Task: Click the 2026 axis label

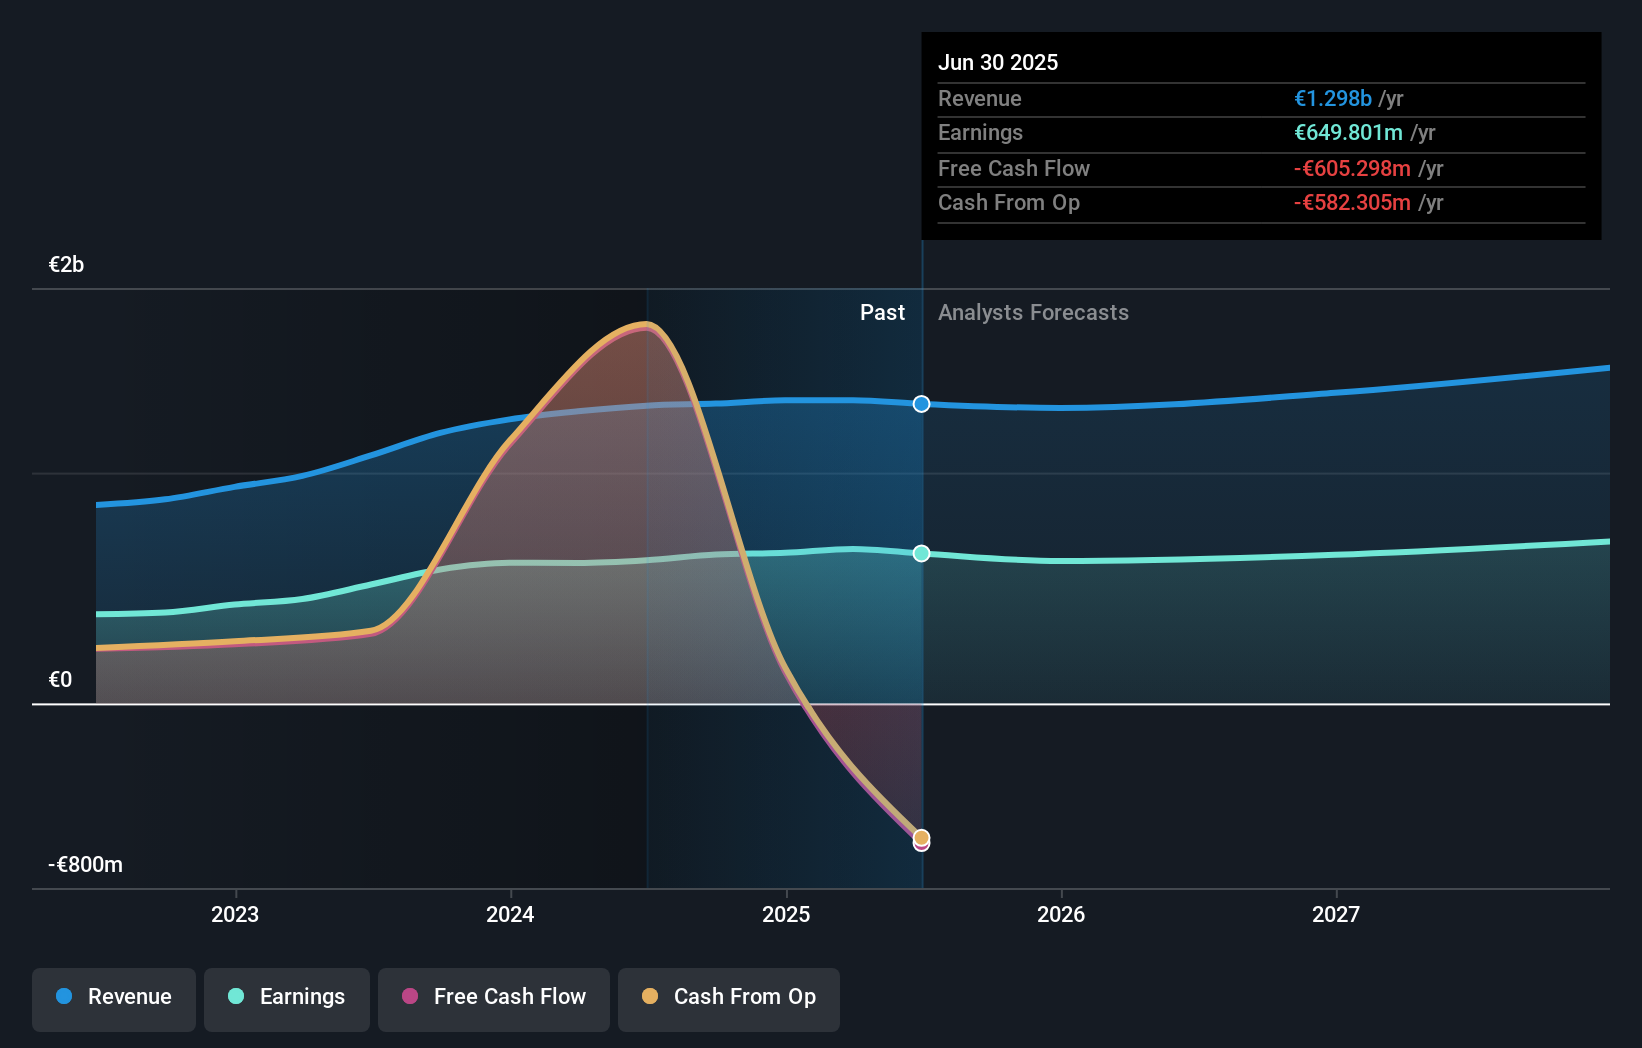Action: coord(1061,914)
